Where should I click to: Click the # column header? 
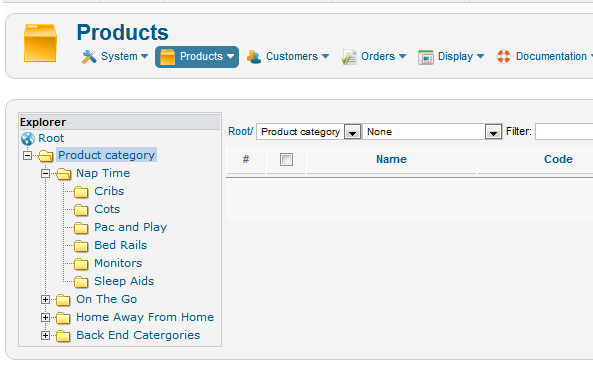(246, 159)
